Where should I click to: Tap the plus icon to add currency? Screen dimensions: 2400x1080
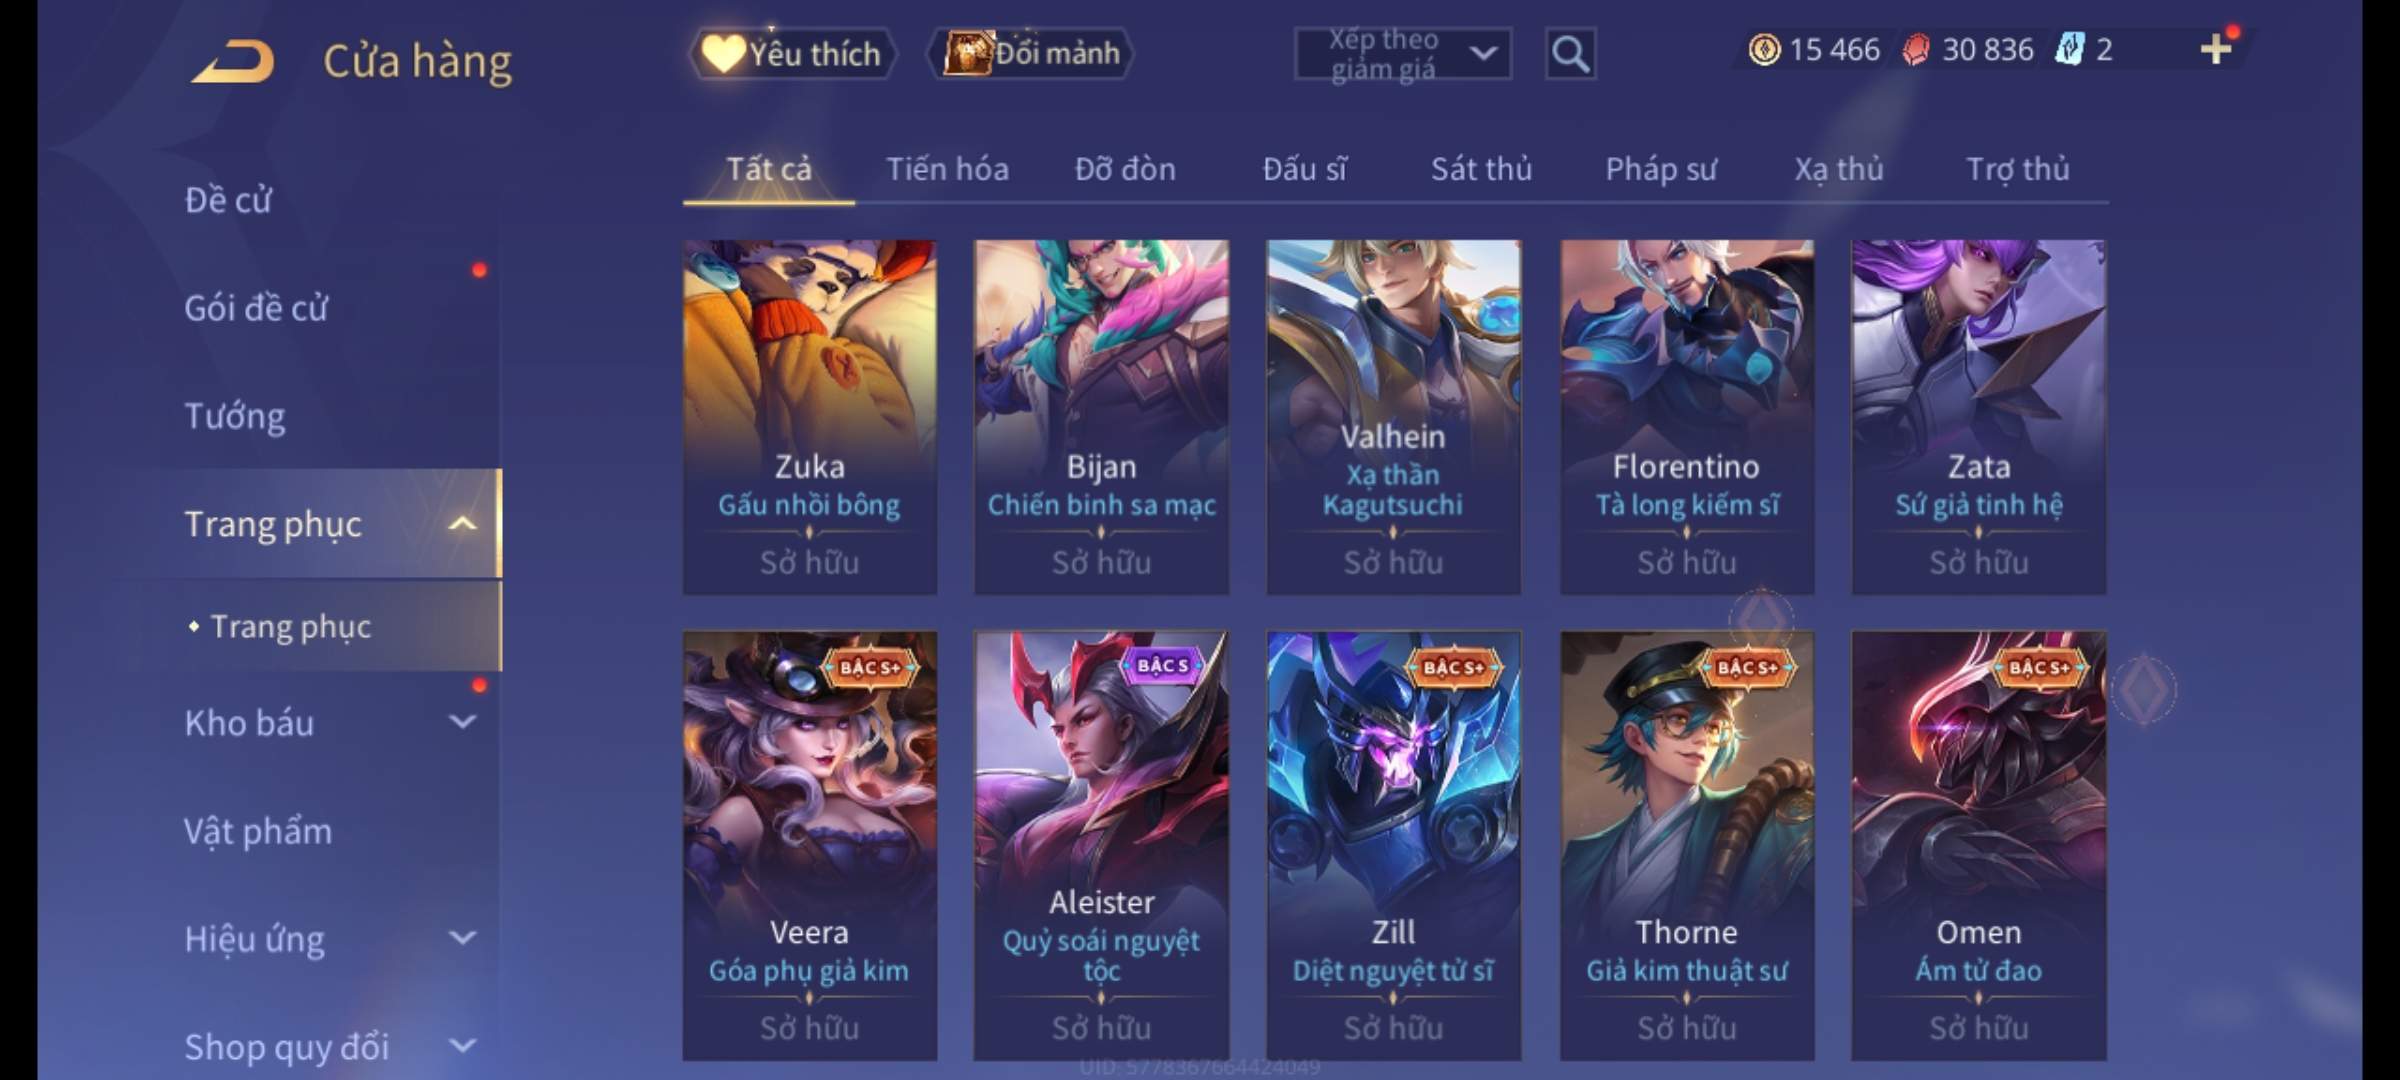pos(2216,49)
